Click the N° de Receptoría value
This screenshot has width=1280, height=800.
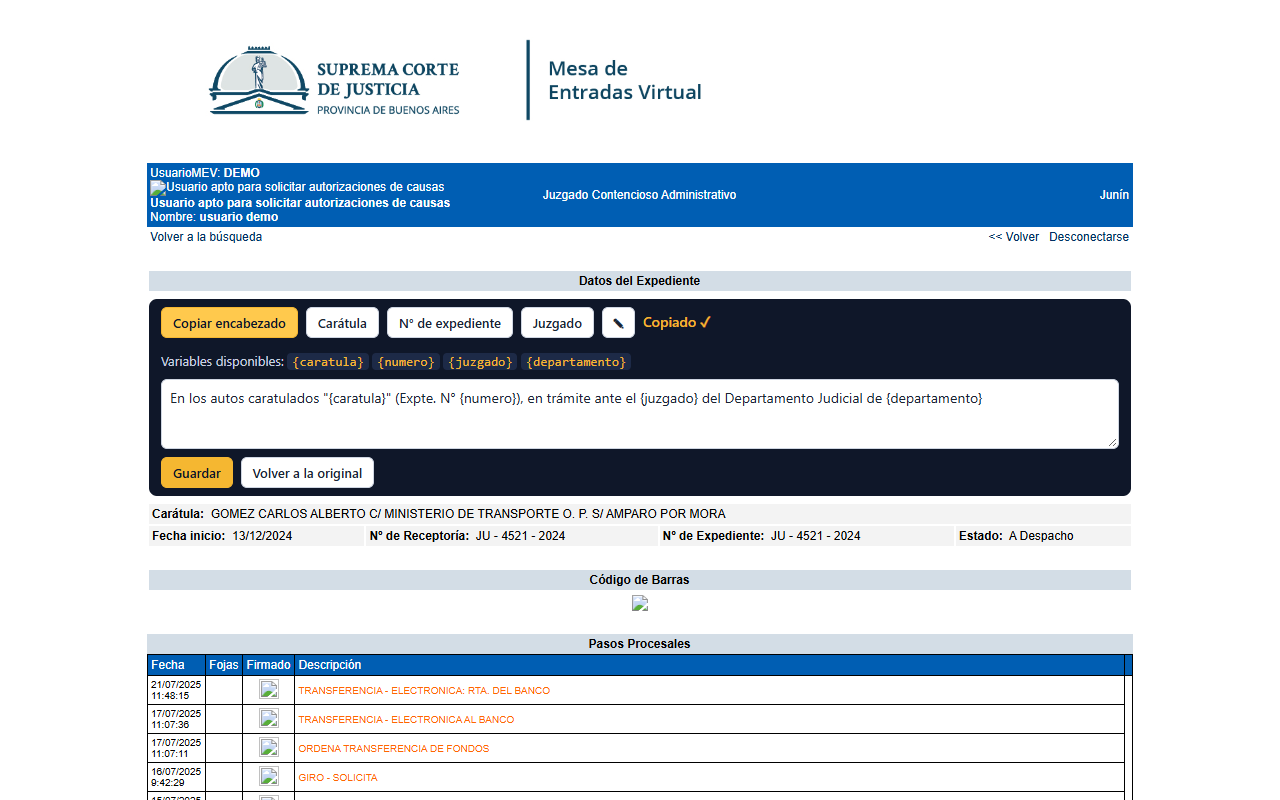pos(520,536)
